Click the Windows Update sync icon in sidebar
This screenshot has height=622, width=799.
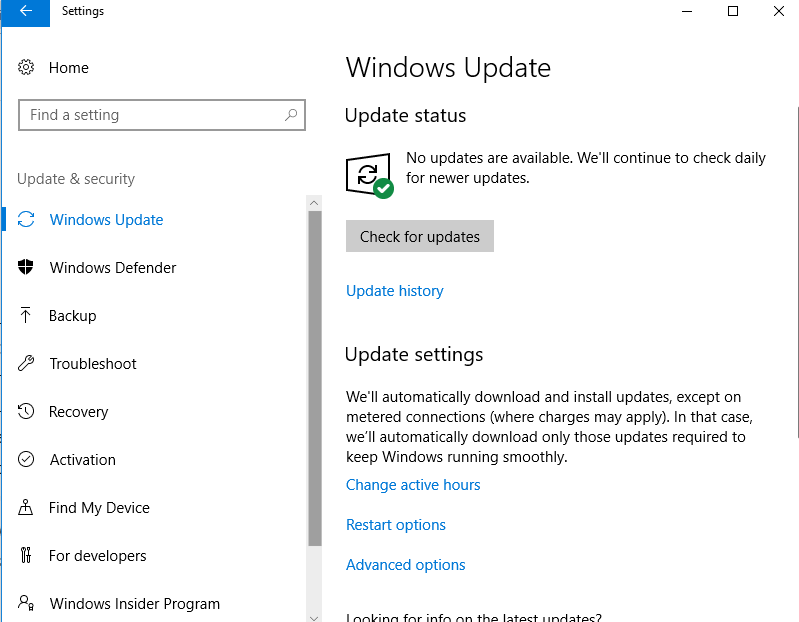point(26,220)
